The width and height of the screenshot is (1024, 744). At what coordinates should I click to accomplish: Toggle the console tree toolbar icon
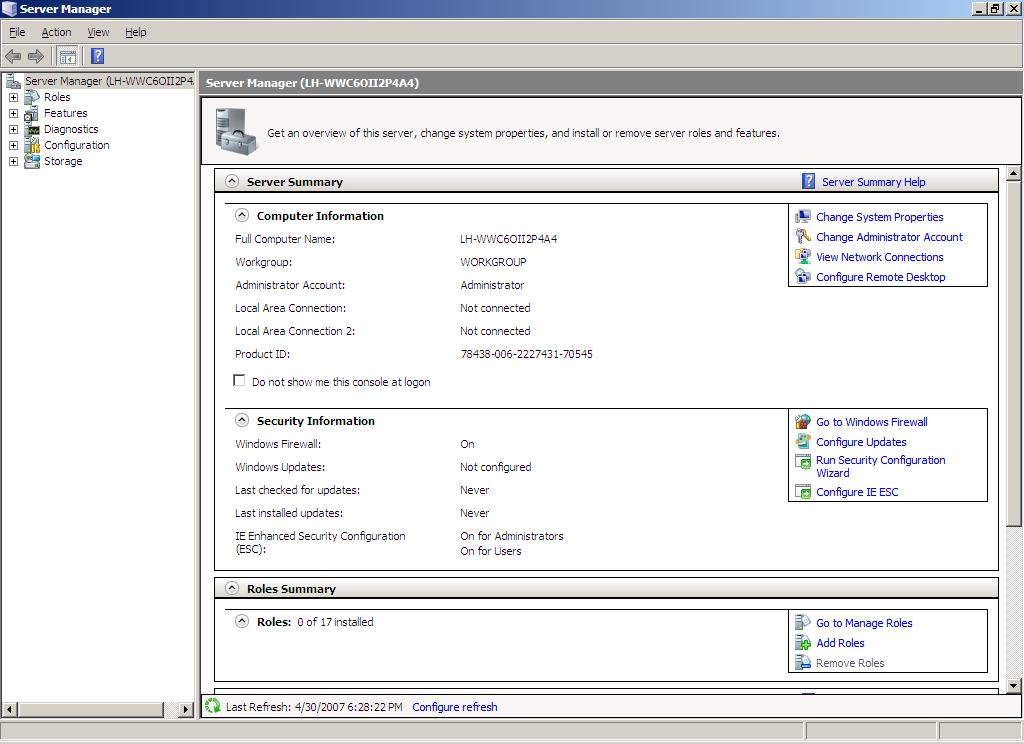pos(67,56)
